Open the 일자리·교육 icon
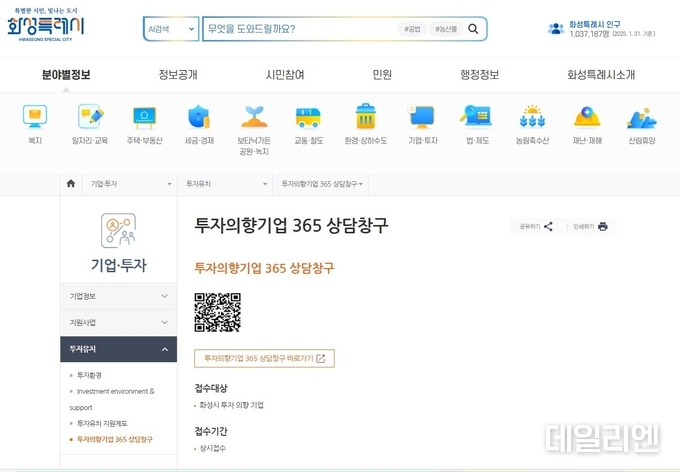Screen dimensions: 680x472 [91, 116]
